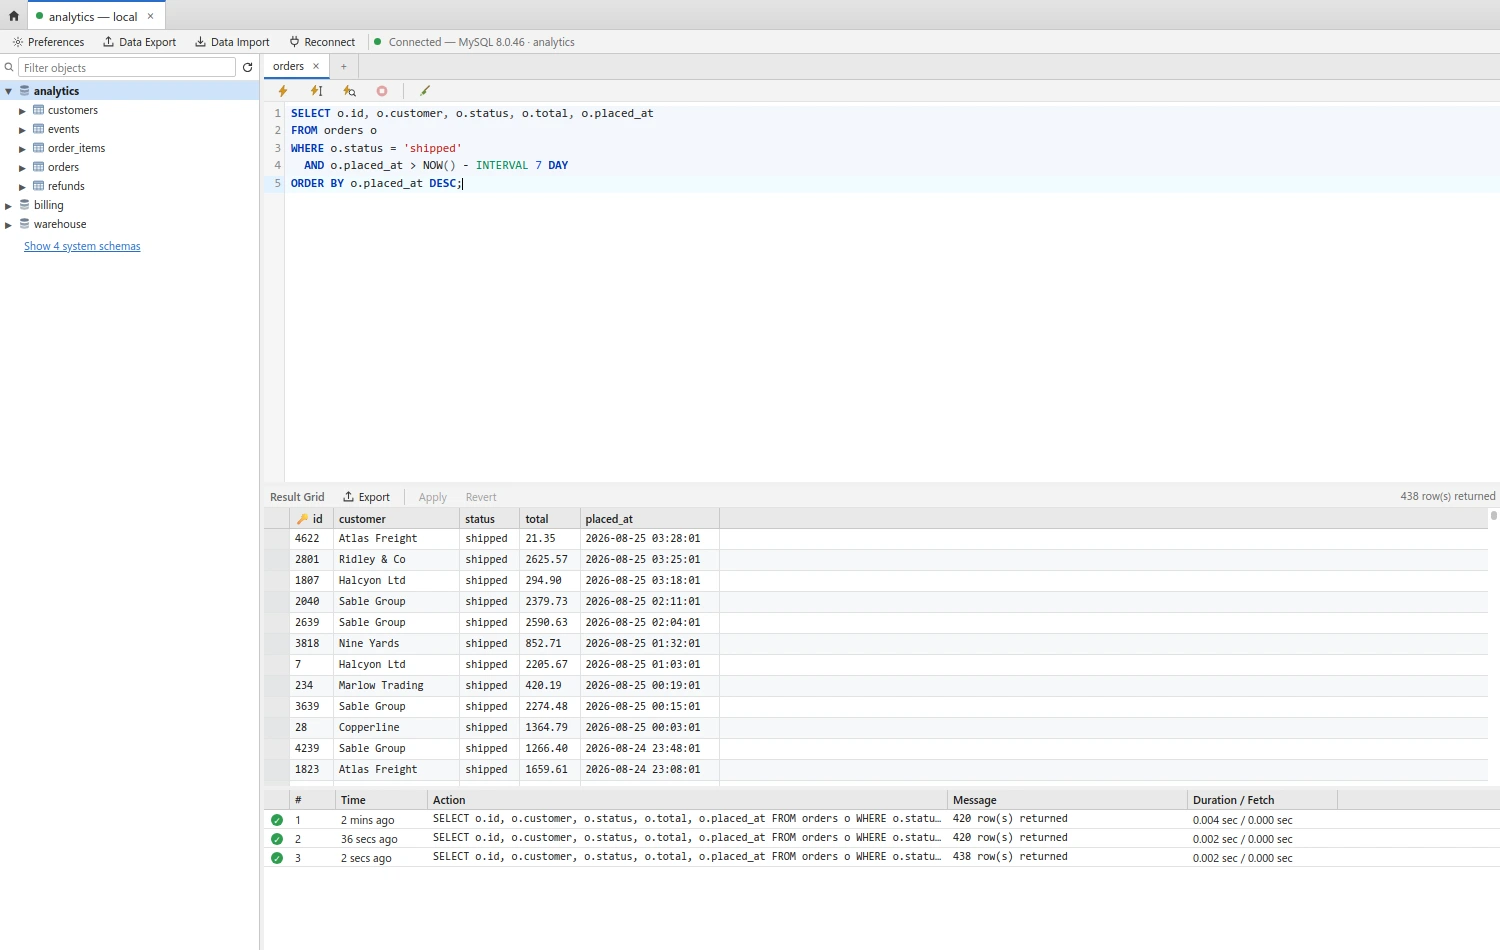Click the Apply button
Screen dimensions: 1500x950
point(433,497)
